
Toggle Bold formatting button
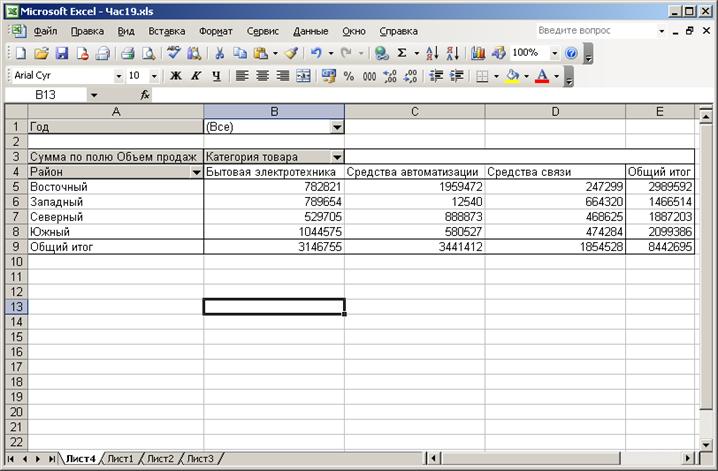[x=176, y=76]
